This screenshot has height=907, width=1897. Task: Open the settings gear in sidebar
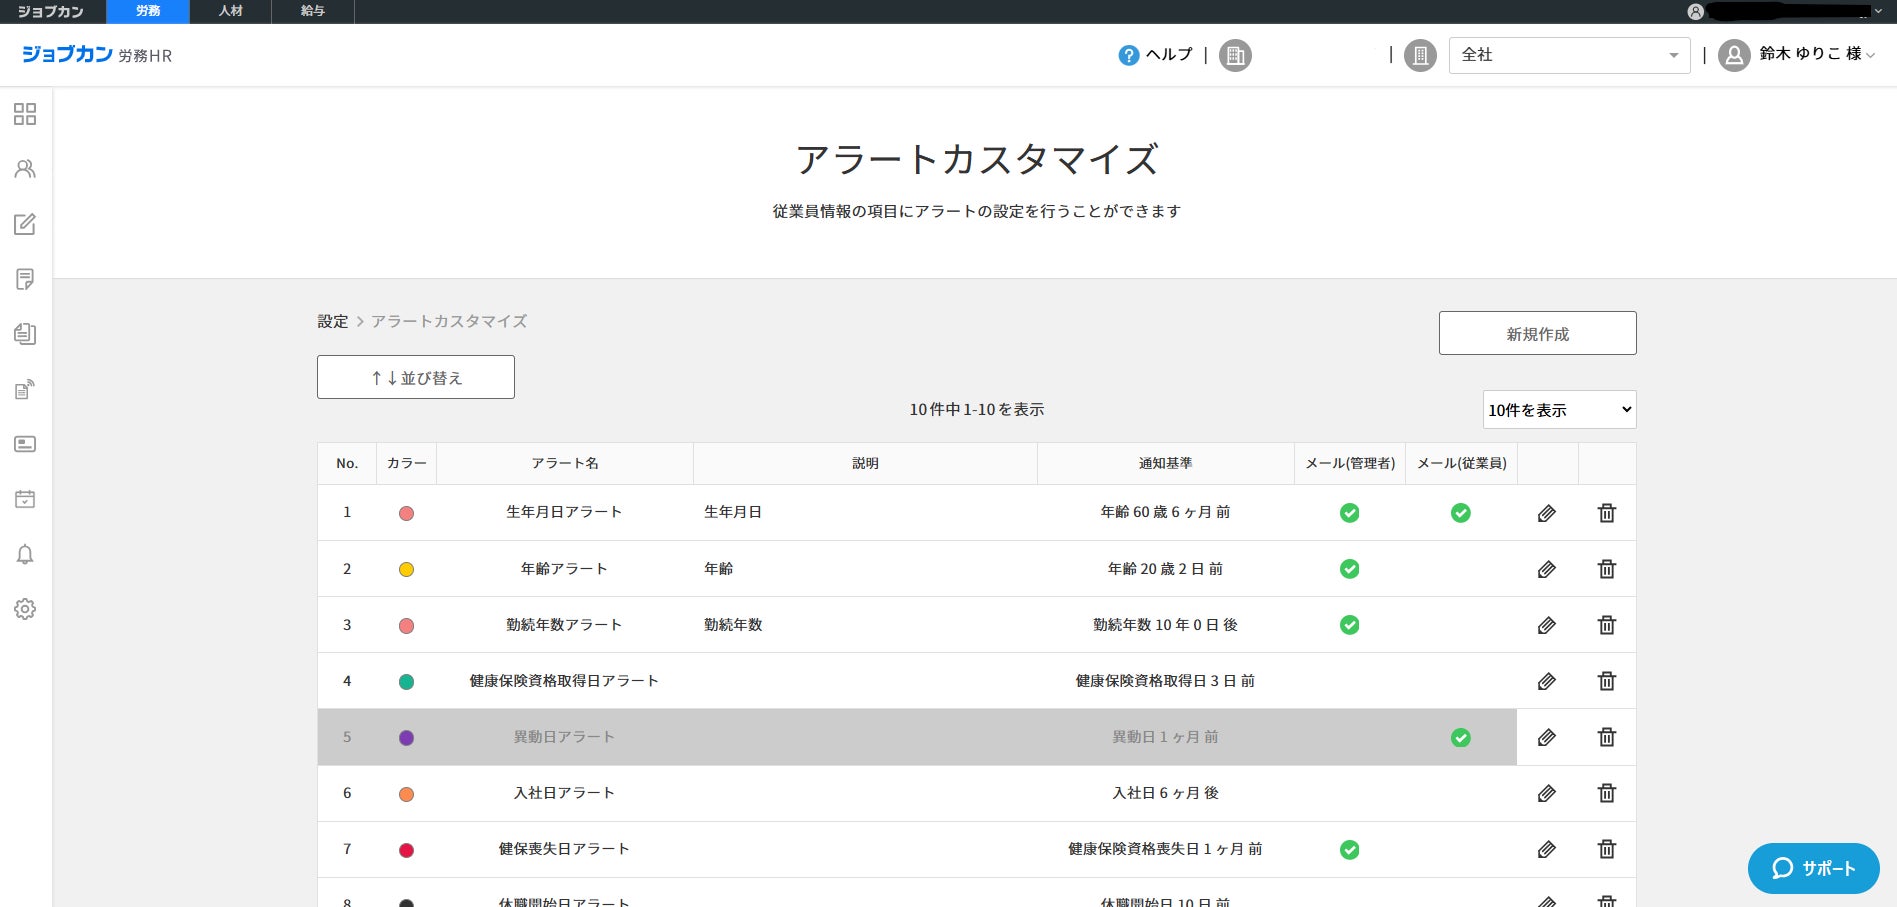point(25,609)
